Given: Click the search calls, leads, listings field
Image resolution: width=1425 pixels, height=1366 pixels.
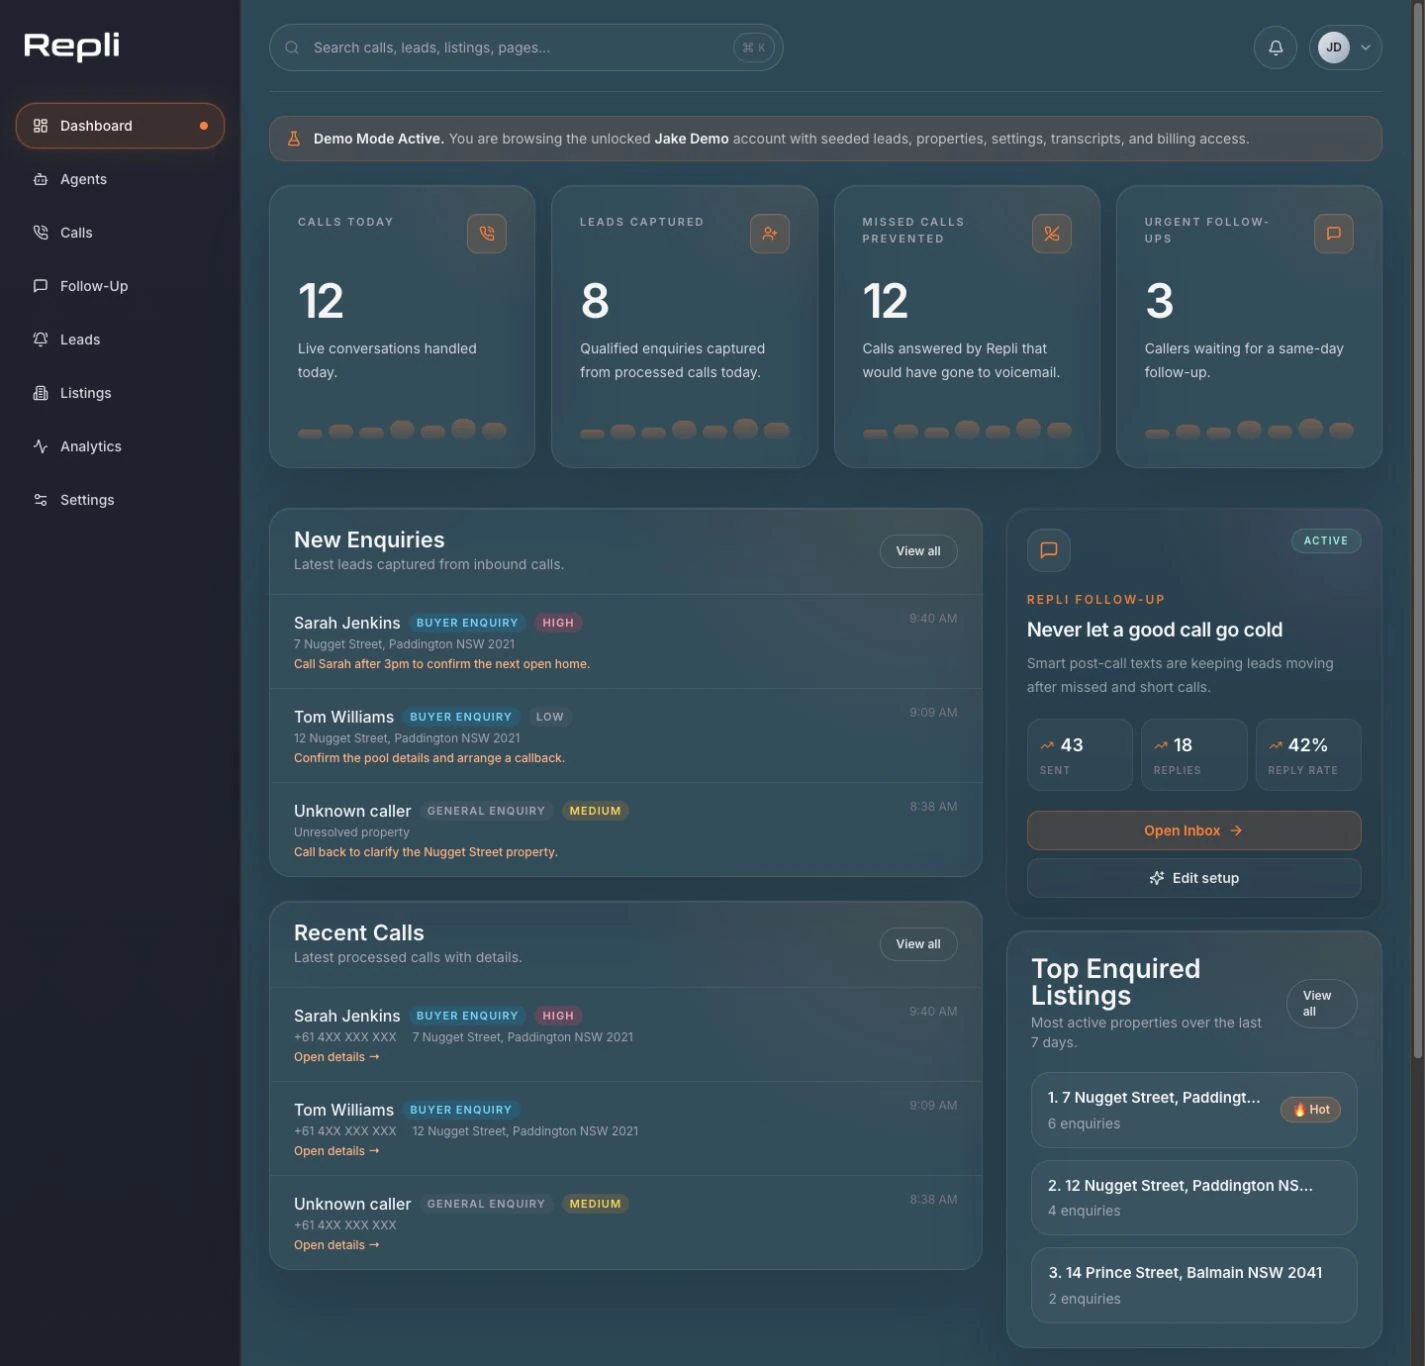Looking at the screenshot, I should (526, 48).
